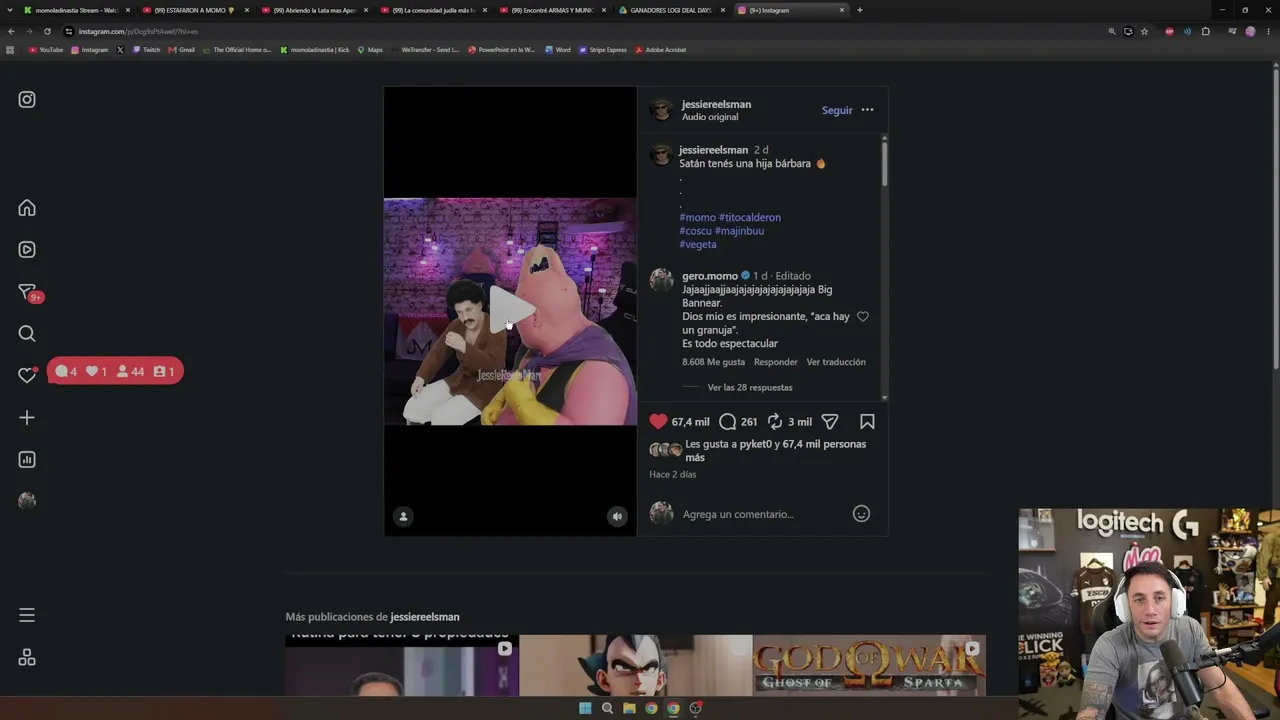Image resolution: width=1280 pixels, height=720 pixels.
Task: Open the #momo hashtag
Action: (x=697, y=217)
